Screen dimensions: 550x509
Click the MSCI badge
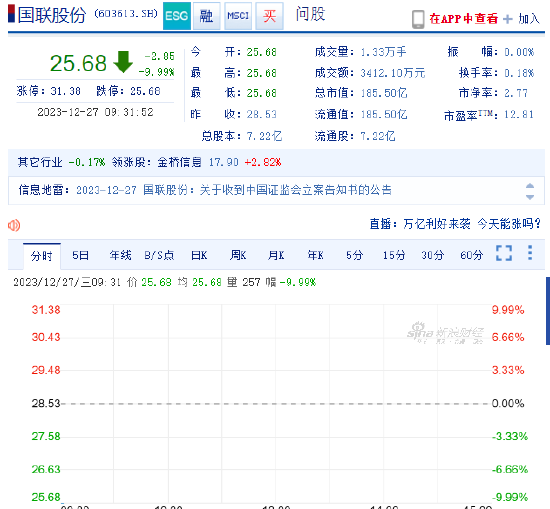pyautogui.click(x=238, y=16)
